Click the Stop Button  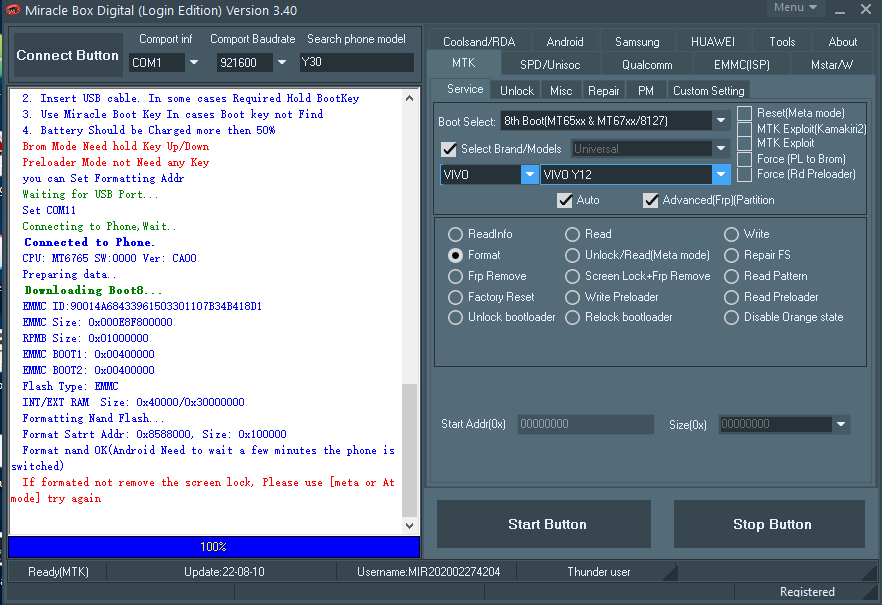pos(770,524)
